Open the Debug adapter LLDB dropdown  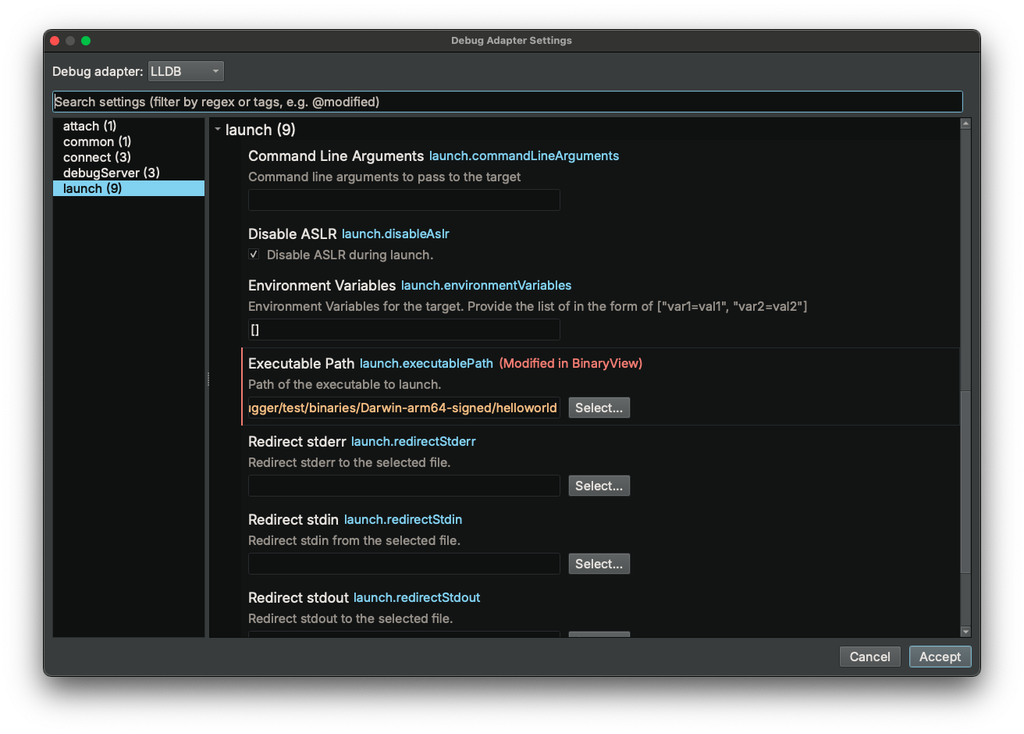(x=186, y=71)
